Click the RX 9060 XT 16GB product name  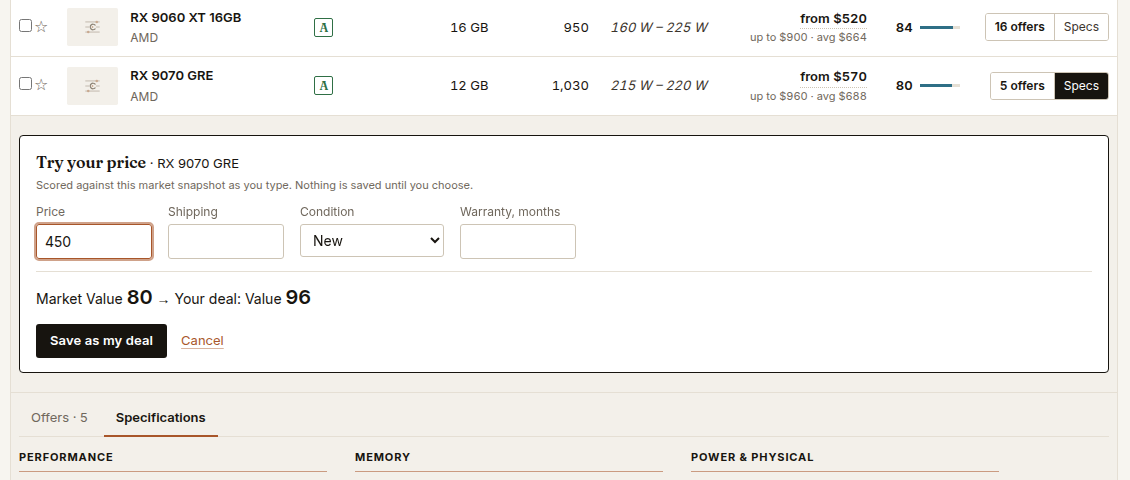coord(186,18)
